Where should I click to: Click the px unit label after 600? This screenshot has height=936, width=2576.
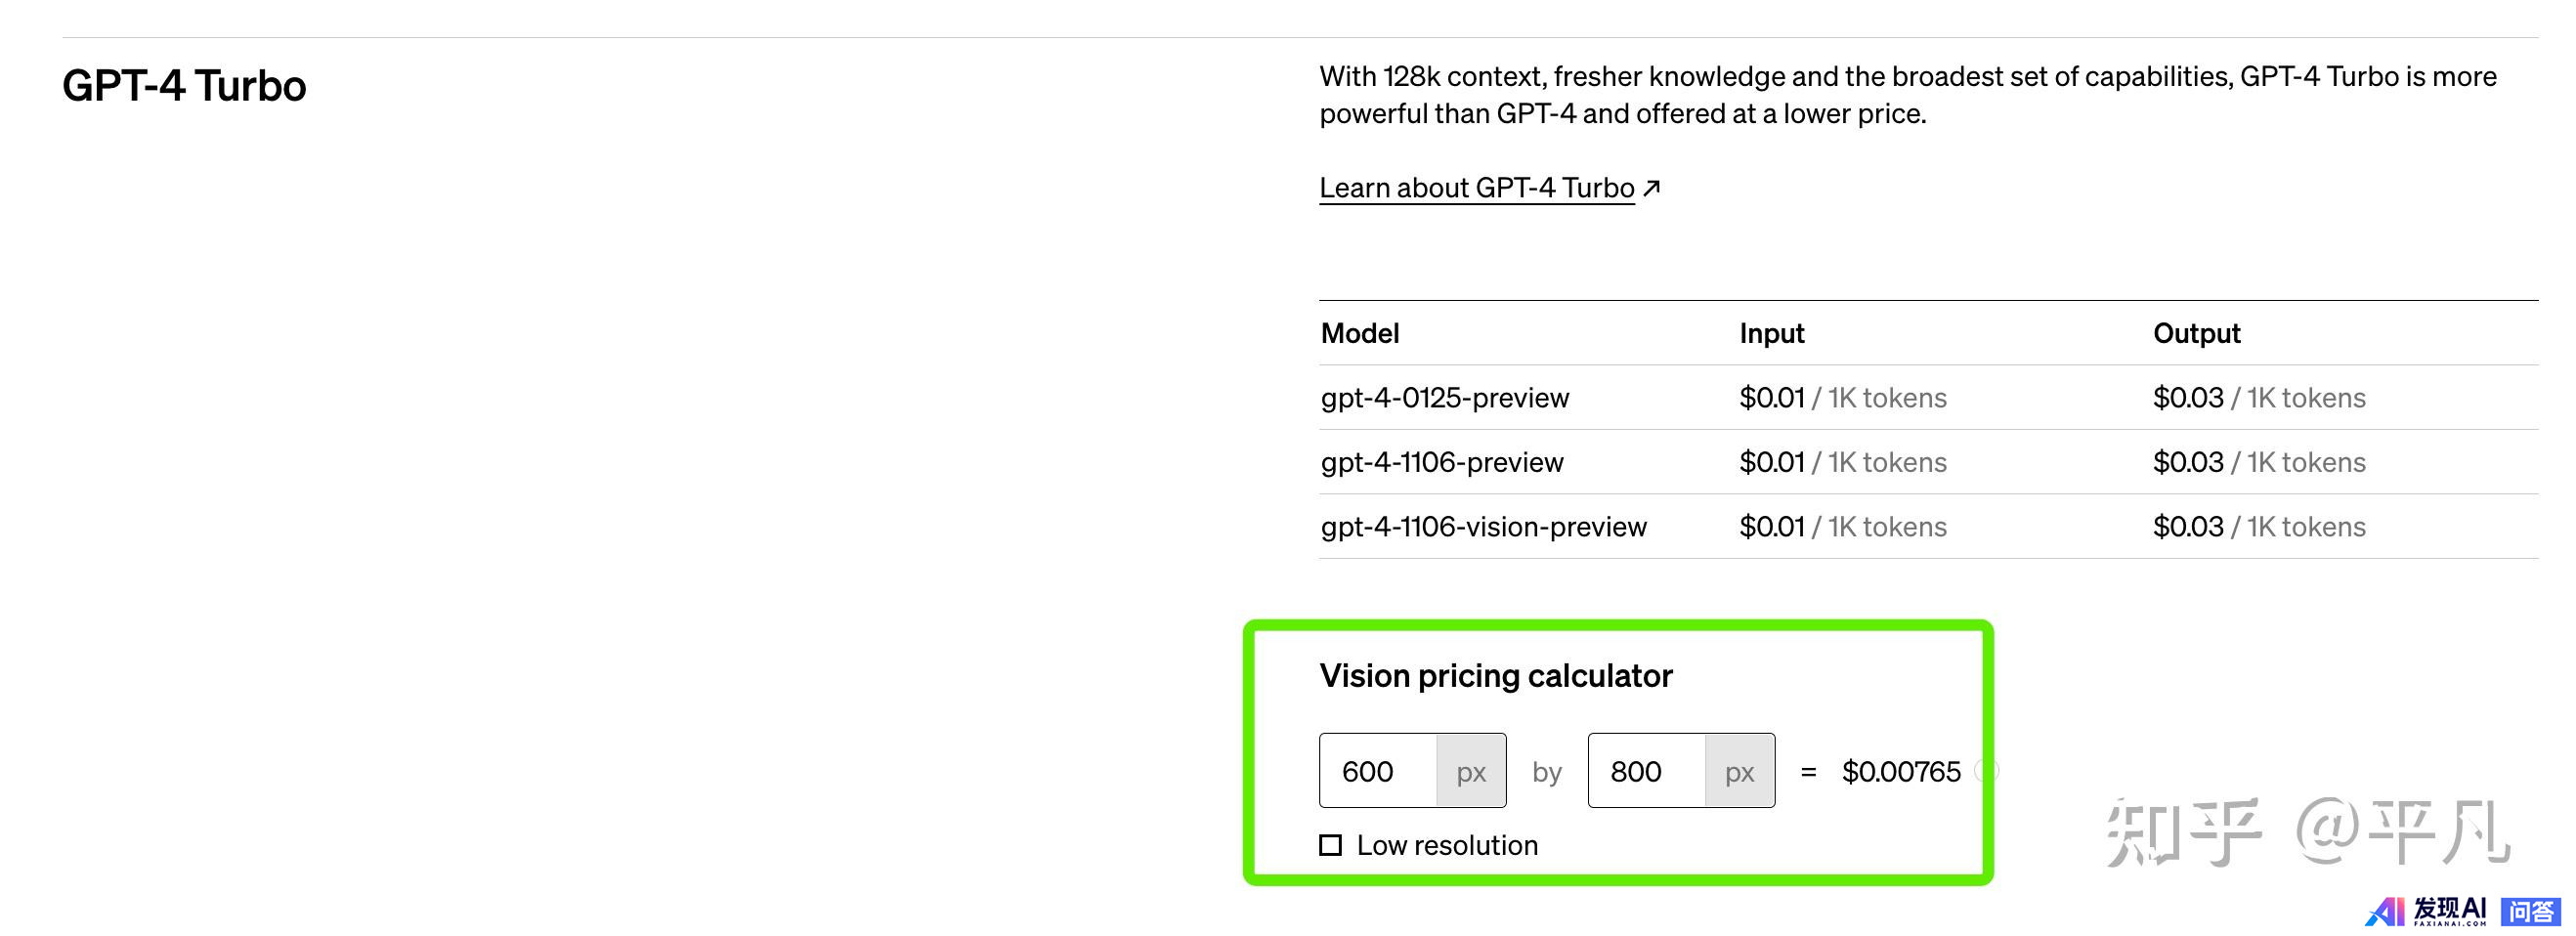pyautogui.click(x=1471, y=771)
